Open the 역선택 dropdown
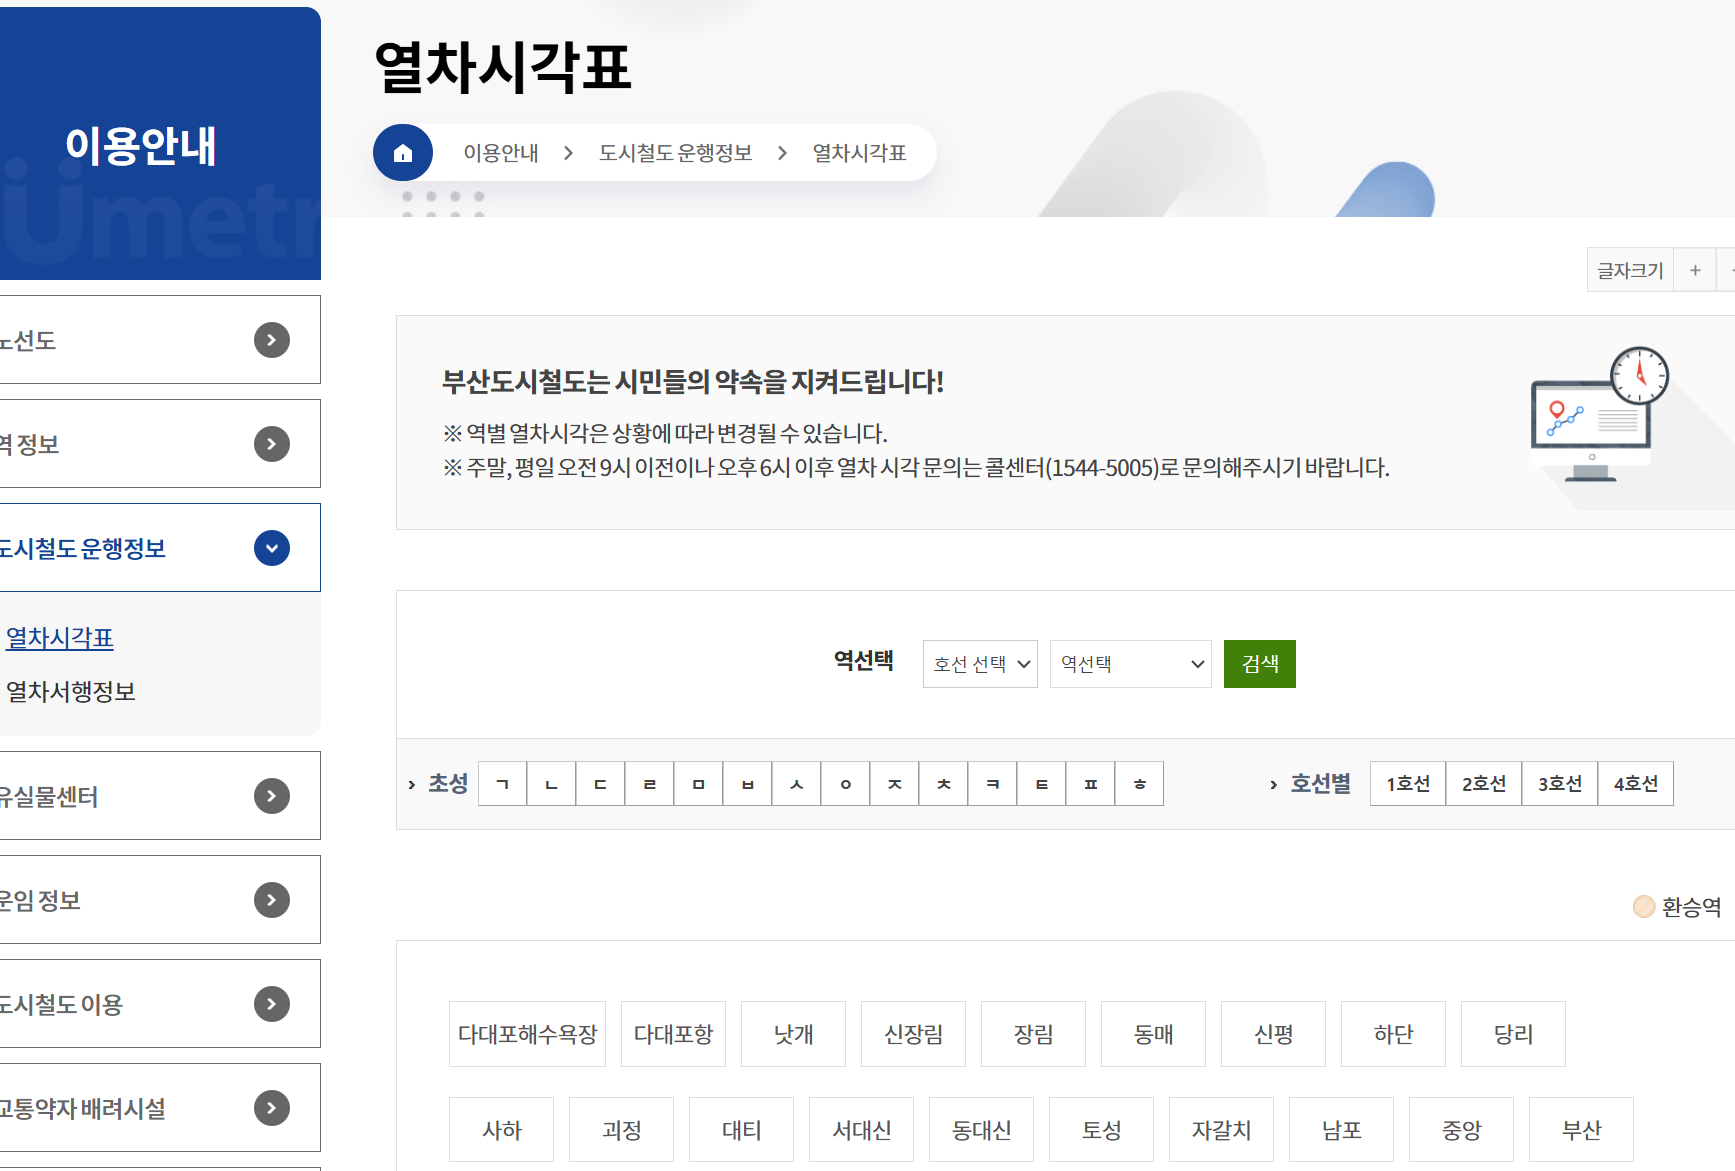The width and height of the screenshot is (1735, 1171). click(1130, 663)
